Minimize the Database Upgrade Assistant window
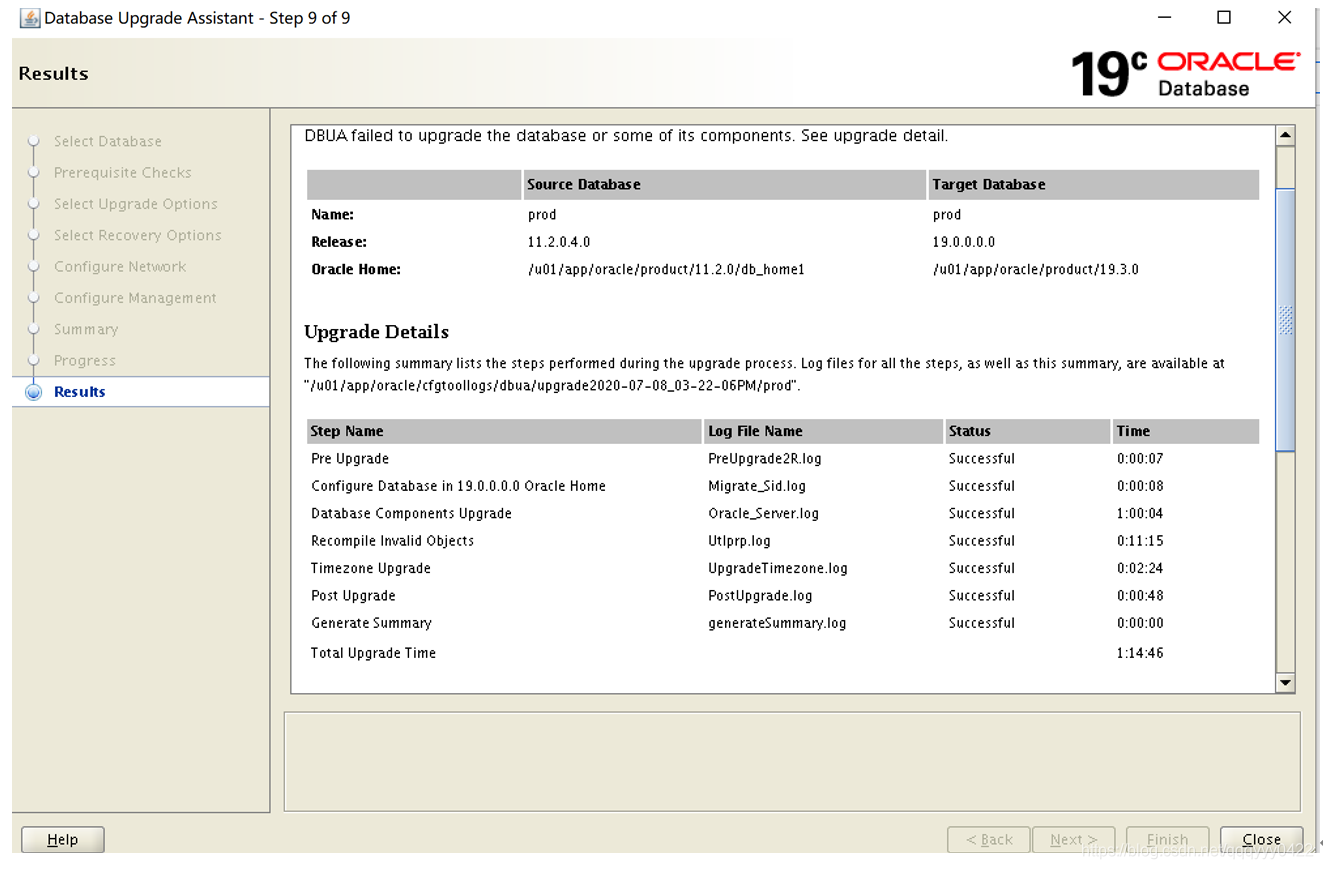Viewport: 1323px width, 869px height. click(1164, 17)
